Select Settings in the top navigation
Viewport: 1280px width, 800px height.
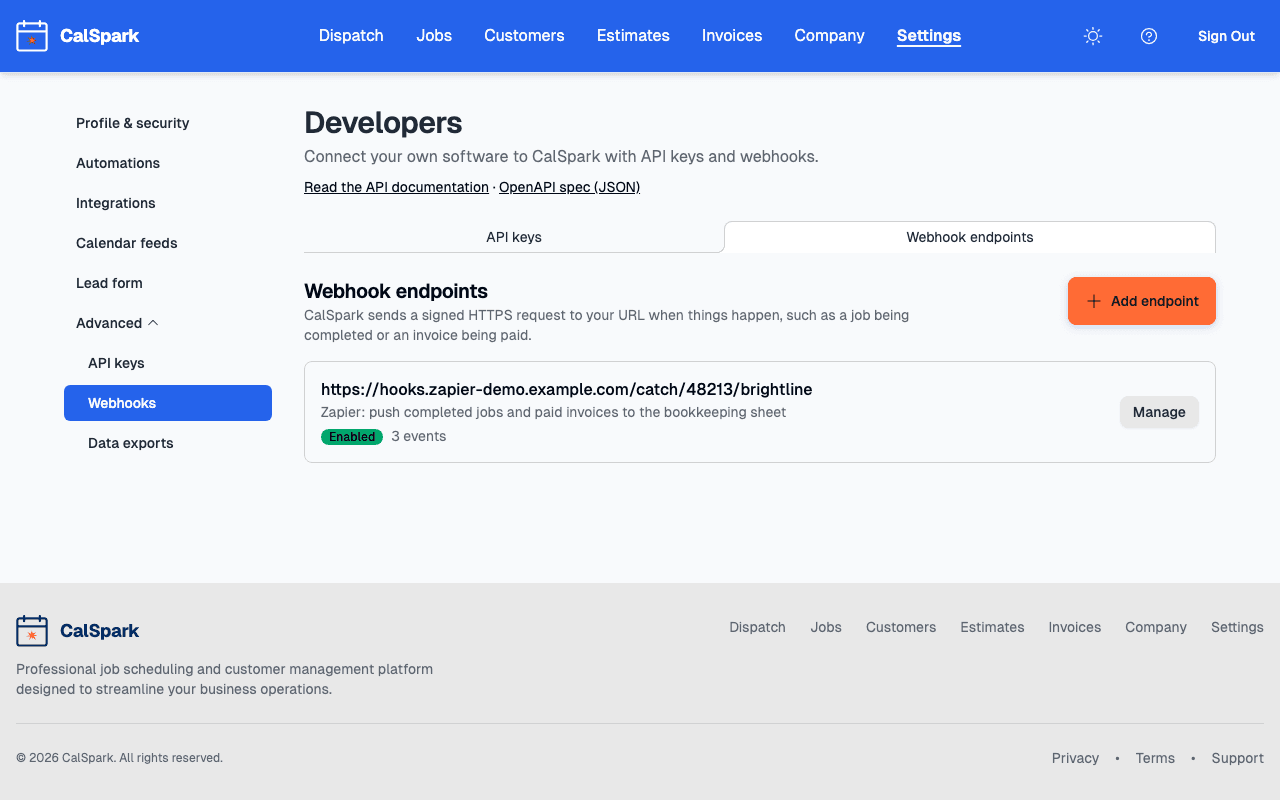click(929, 36)
